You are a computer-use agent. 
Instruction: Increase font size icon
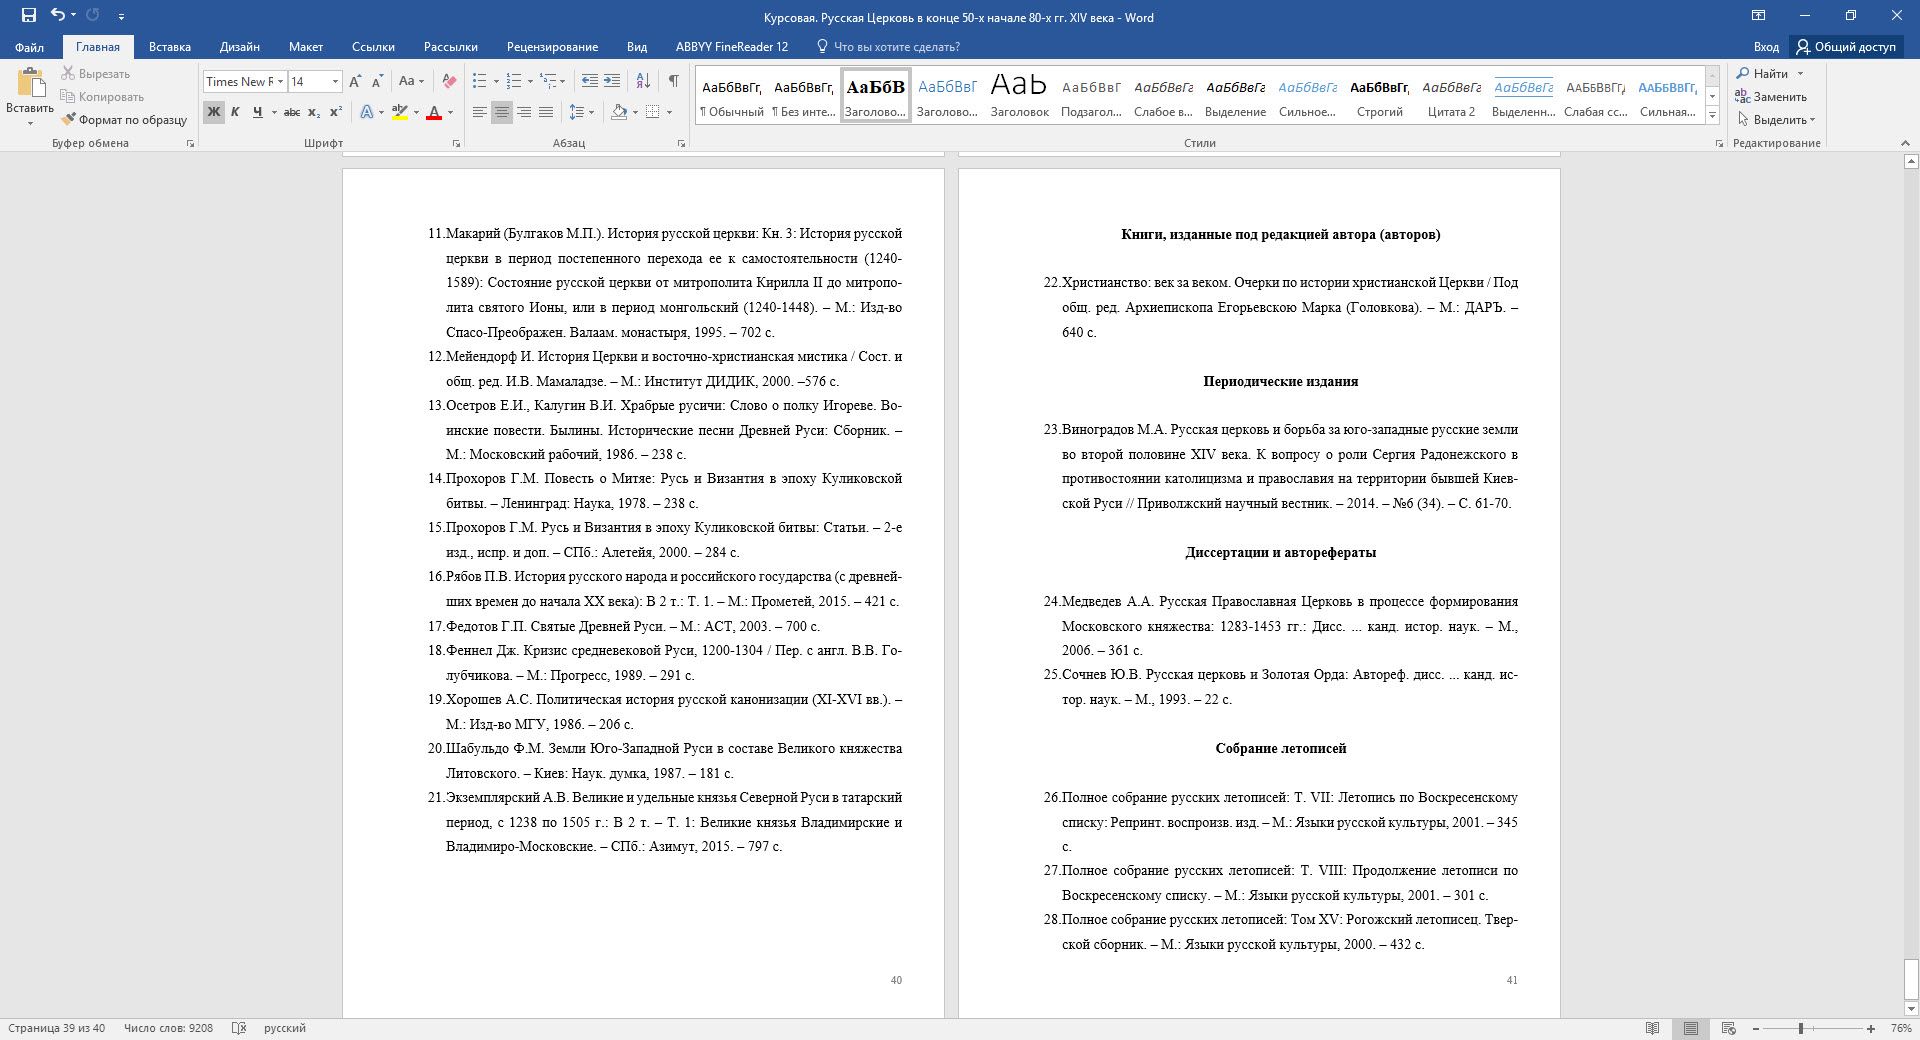[355, 82]
